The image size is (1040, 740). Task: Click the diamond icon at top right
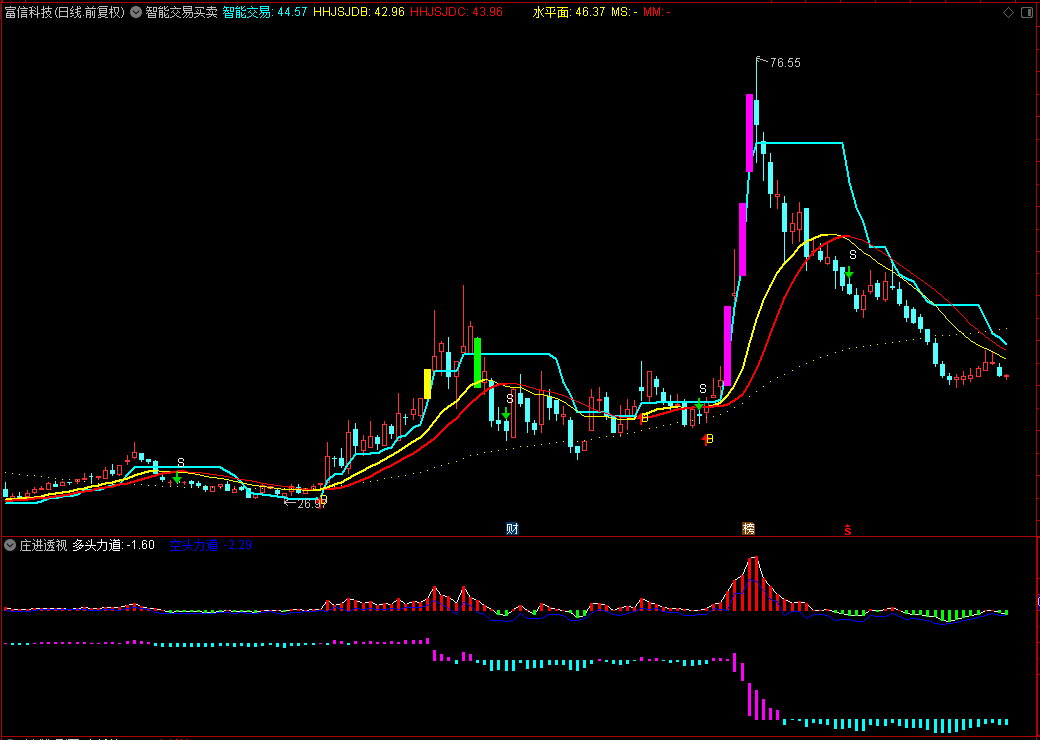pyautogui.click(x=1008, y=12)
